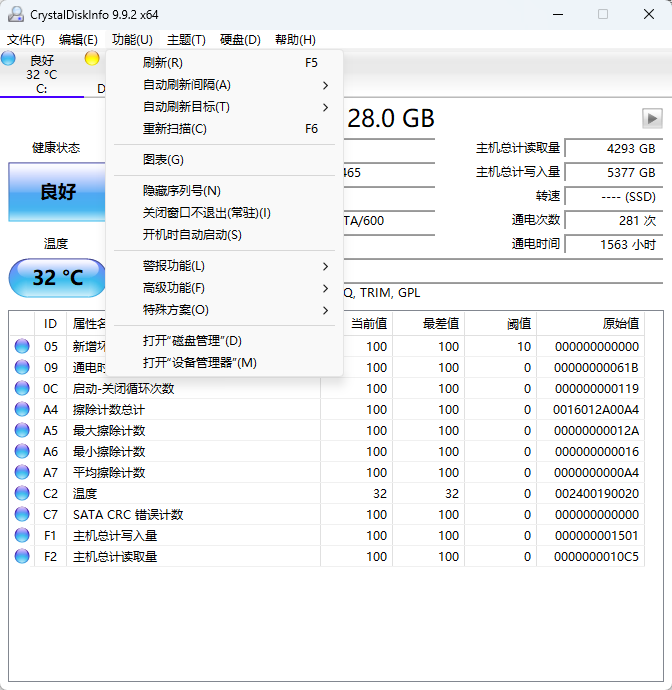Click status orb of attribute 05 row
672x690 pixels.
click(22, 346)
